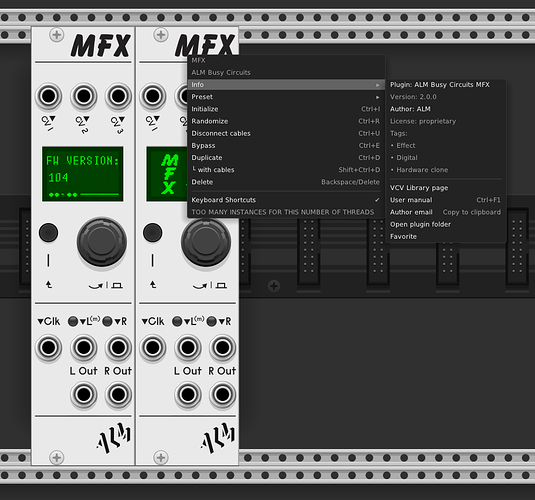Click the L Out jack on right MFX
The image size is (535, 500).
click(188, 395)
